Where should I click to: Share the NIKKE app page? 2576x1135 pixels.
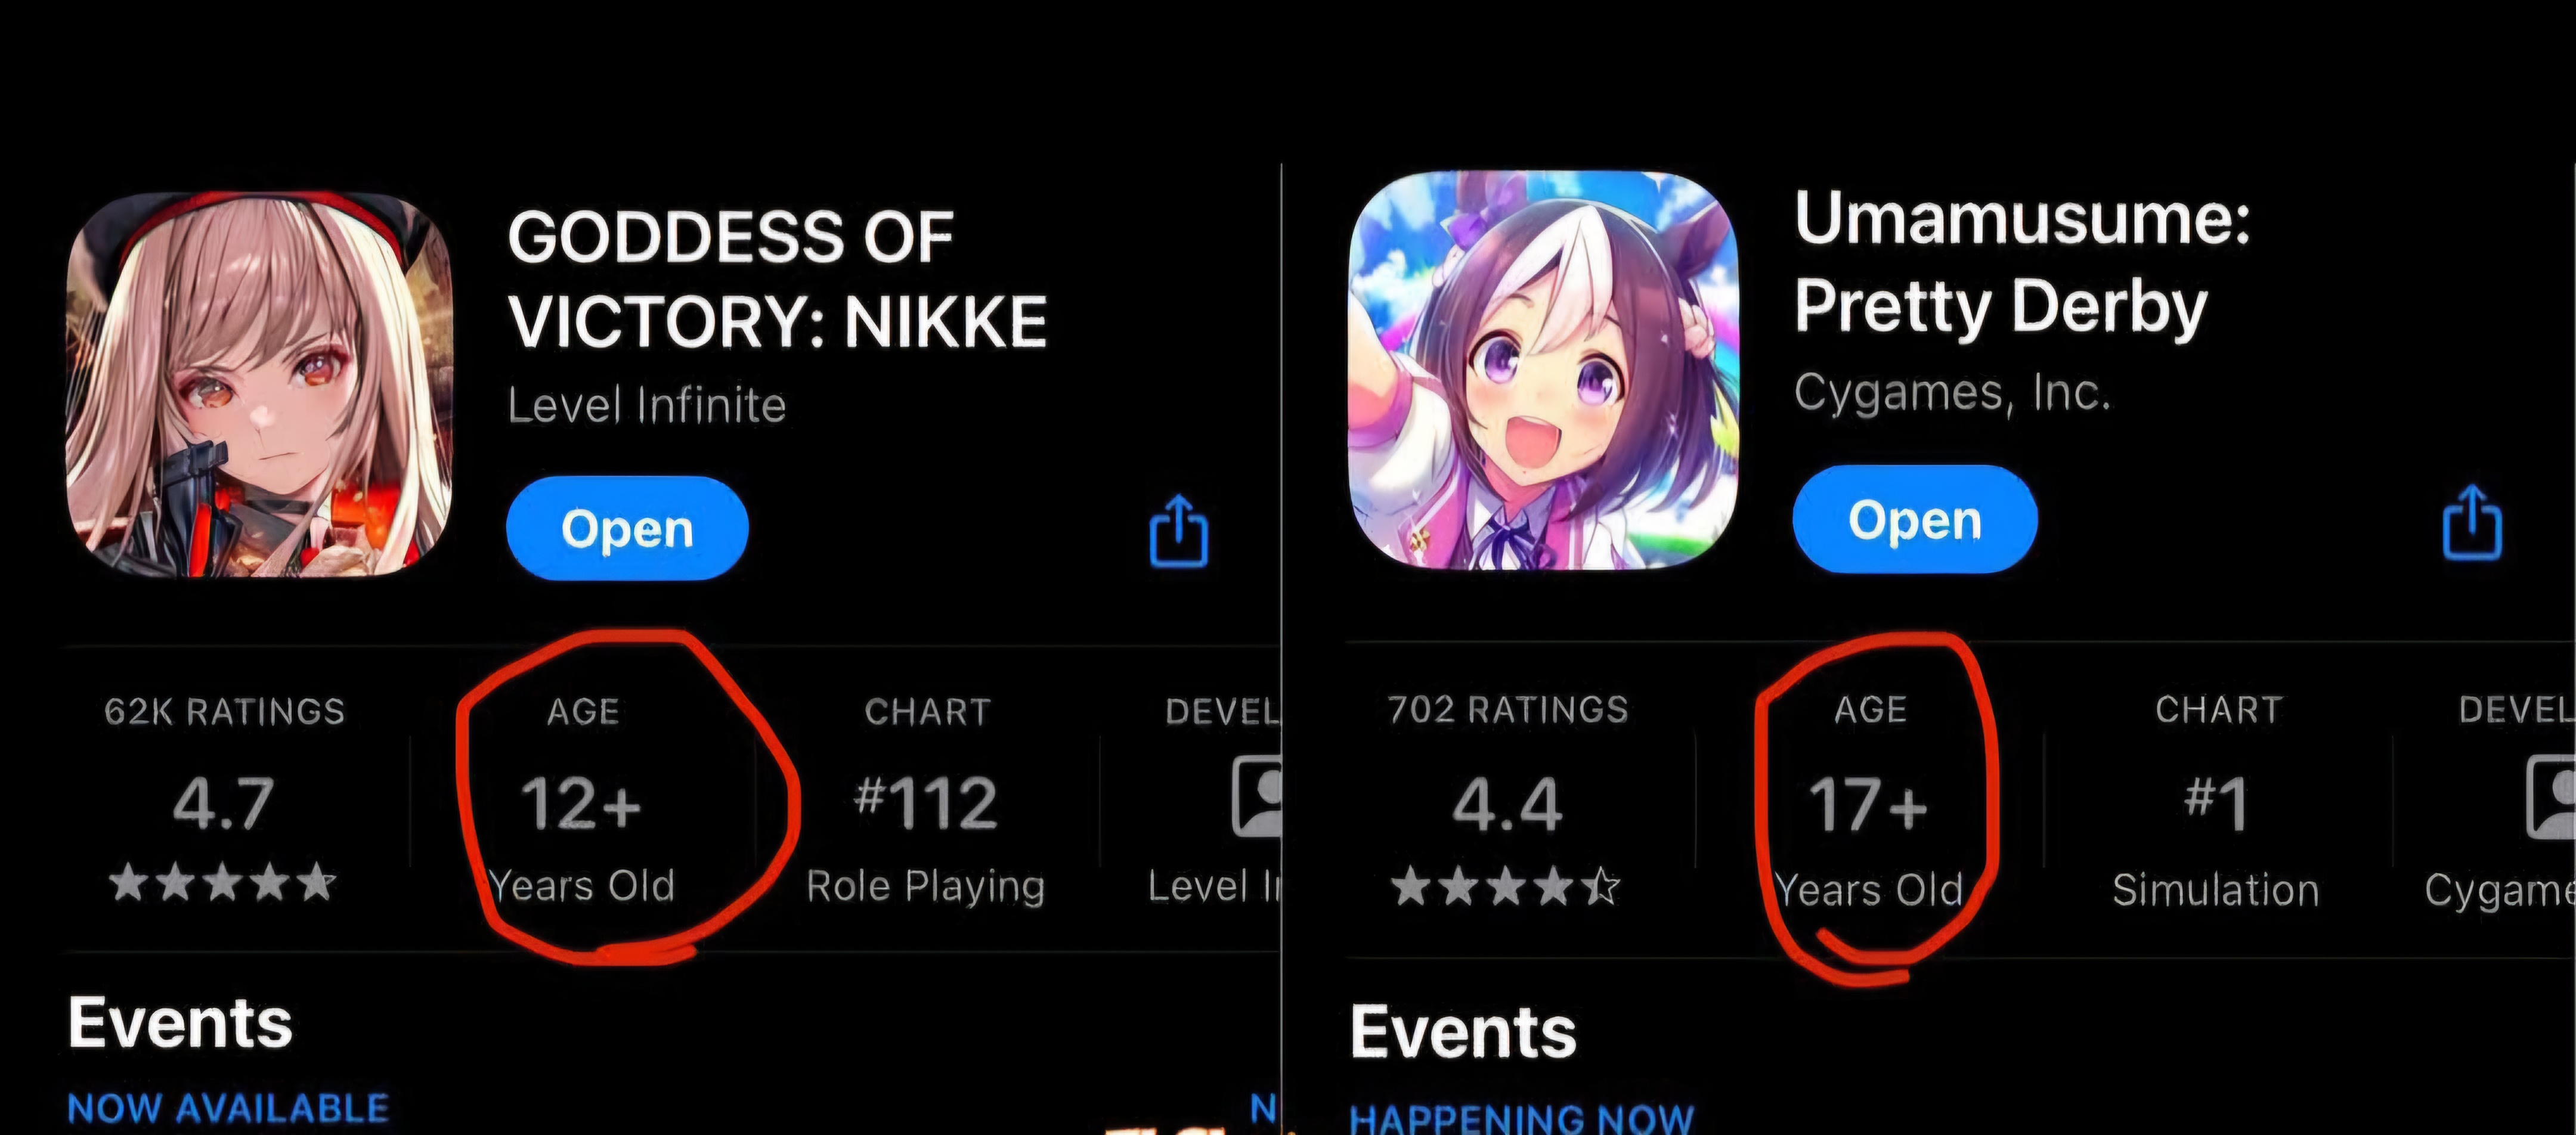1179,530
